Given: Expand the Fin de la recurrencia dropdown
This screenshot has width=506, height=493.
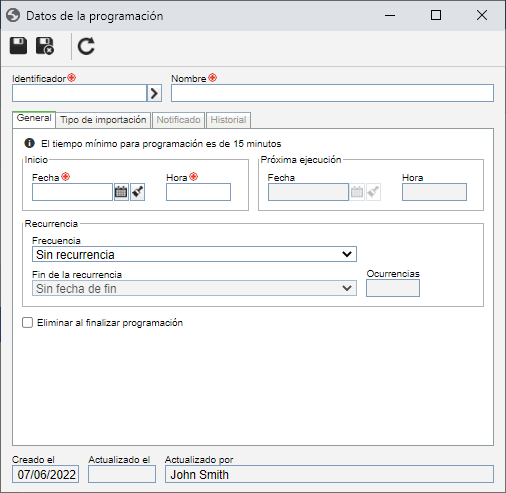Looking at the screenshot, I should click(x=194, y=288).
